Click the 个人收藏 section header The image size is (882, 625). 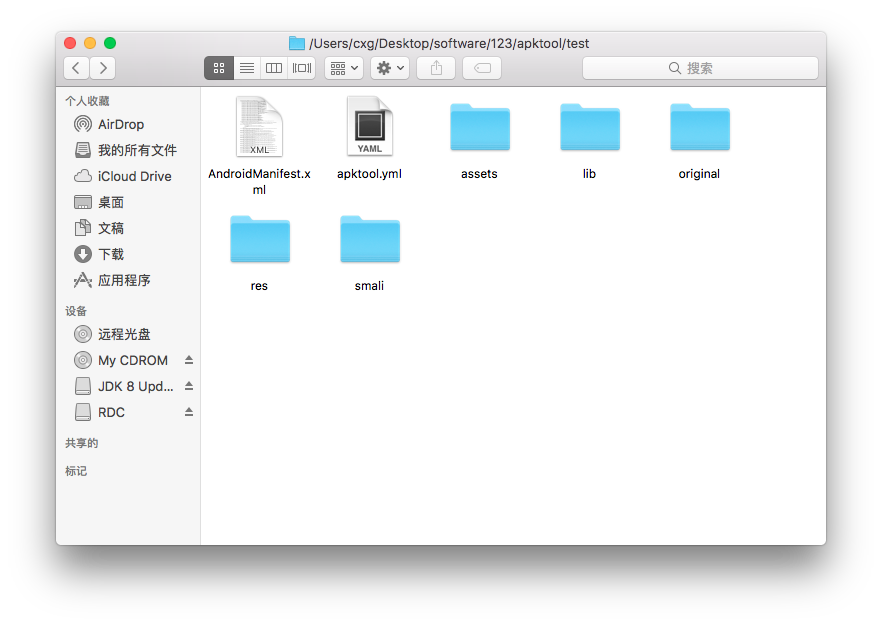pos(87,101)
